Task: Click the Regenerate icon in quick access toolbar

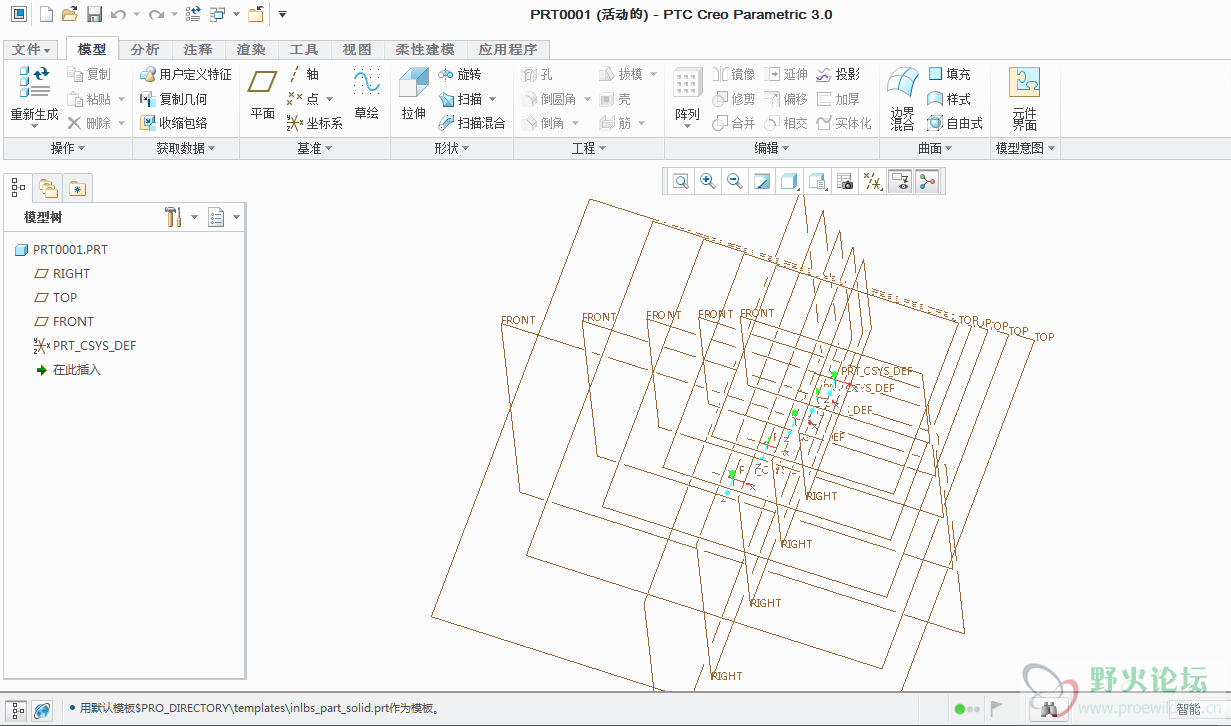Action: (193, 14)
